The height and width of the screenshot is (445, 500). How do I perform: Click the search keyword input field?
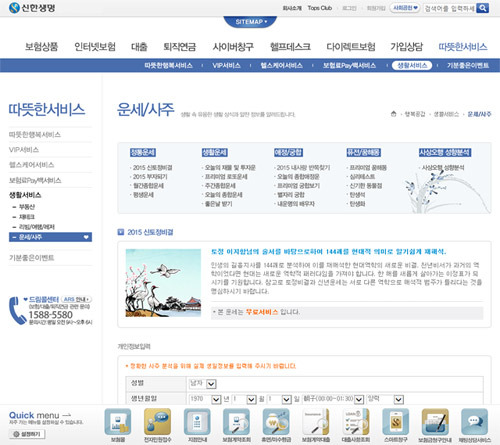tap(449, 8)
